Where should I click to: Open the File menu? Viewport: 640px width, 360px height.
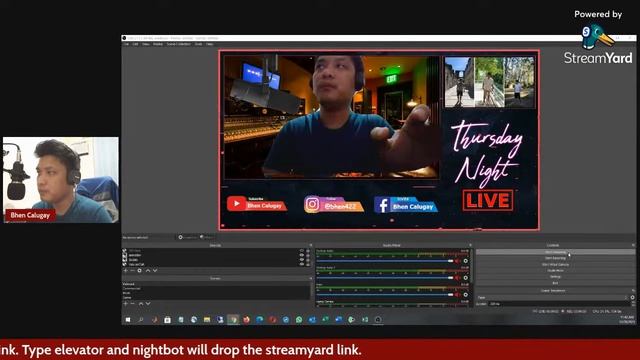[127, 44]
